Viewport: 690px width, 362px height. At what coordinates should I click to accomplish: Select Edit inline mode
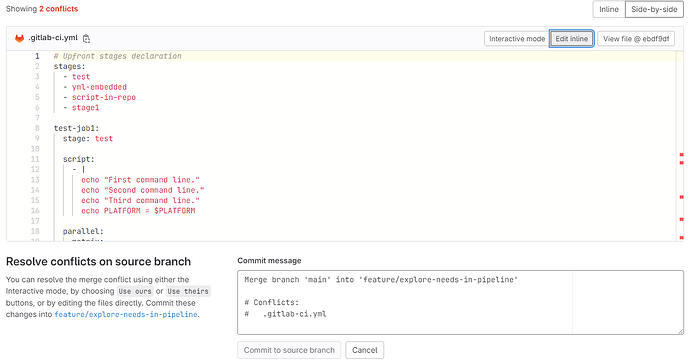(x=572, y=39)
